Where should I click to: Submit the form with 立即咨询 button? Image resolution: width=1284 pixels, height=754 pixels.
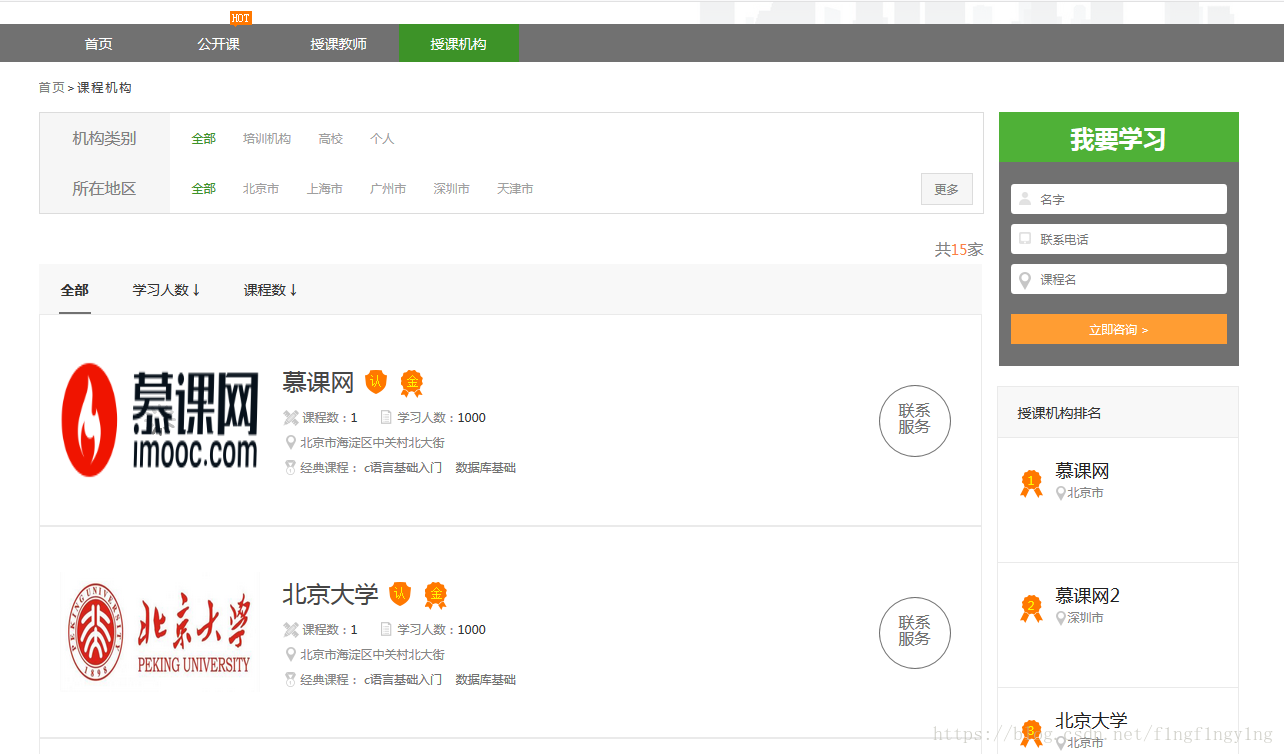tap(1119, 329)
